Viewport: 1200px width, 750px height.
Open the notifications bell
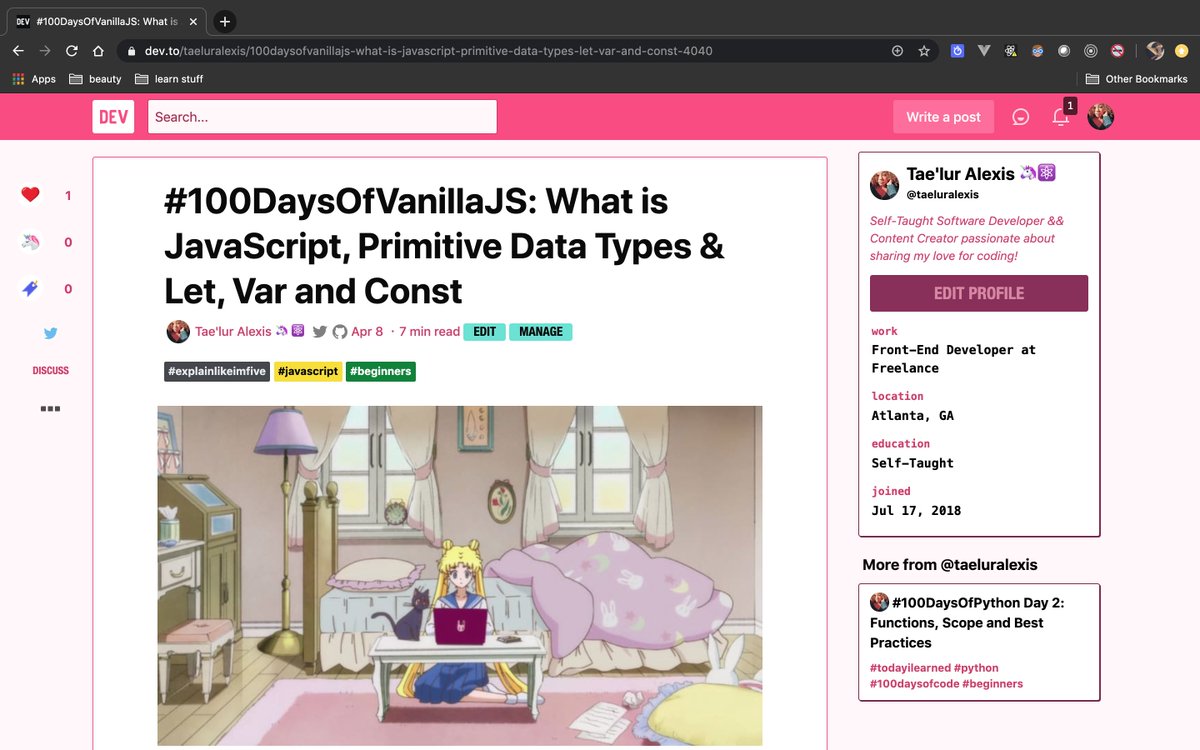(x=1060, y=117)
